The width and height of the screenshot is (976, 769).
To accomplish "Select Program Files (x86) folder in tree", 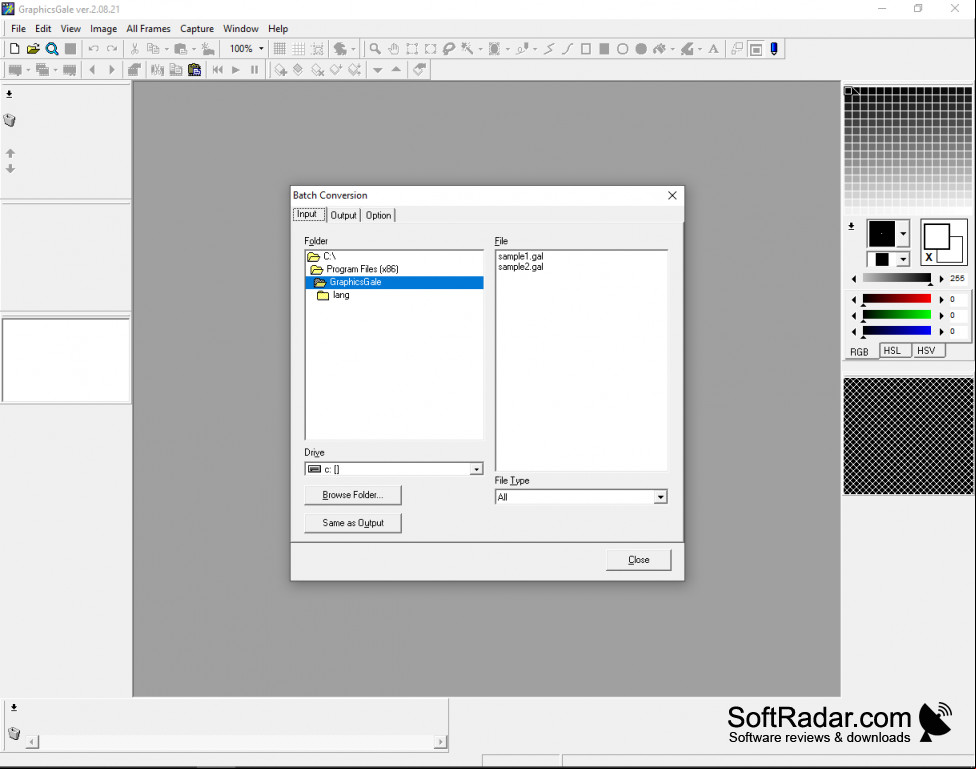I will pyautogui.click(x=362, y=269).
